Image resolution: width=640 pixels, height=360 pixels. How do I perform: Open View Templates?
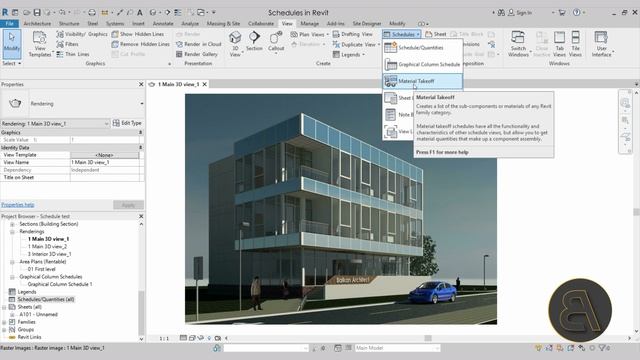[x=40, y=44]
